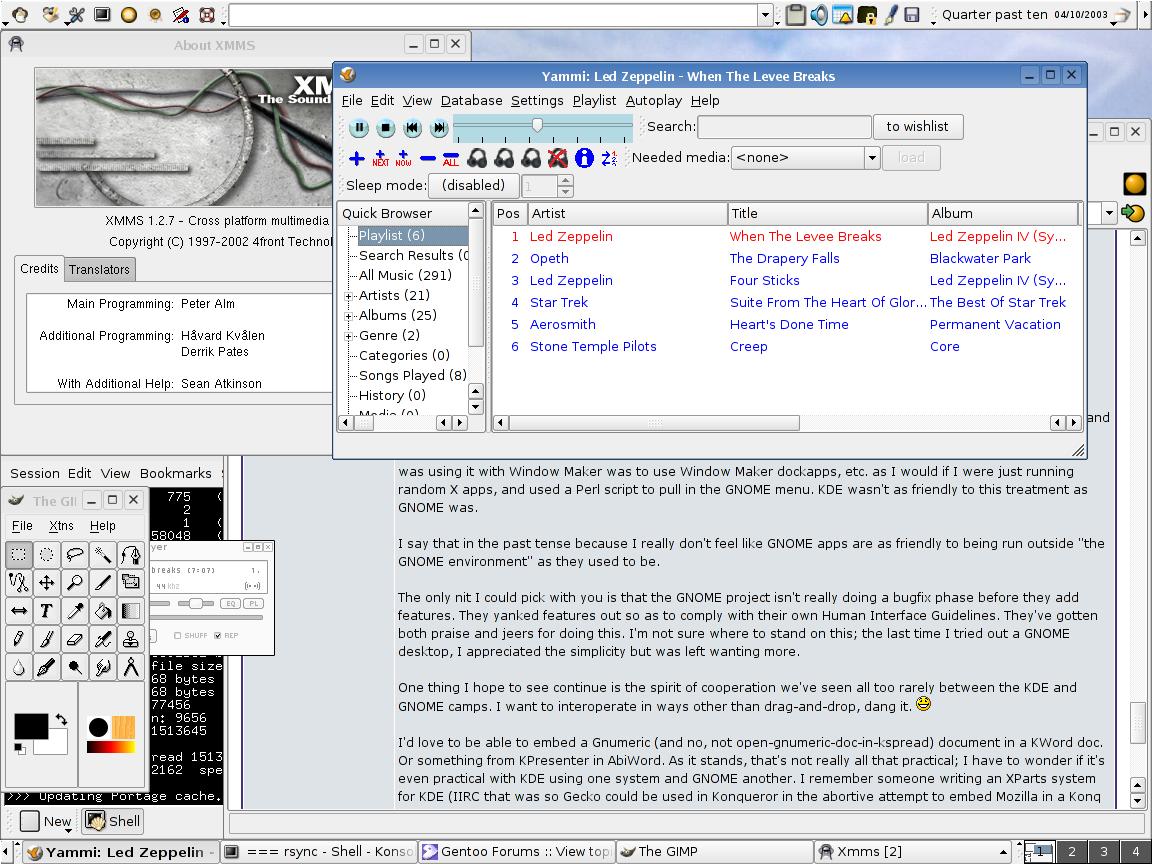Select GIMP Blend gradient tool
This screenshot has height=864, width=1152.
[x=131, y=611]
